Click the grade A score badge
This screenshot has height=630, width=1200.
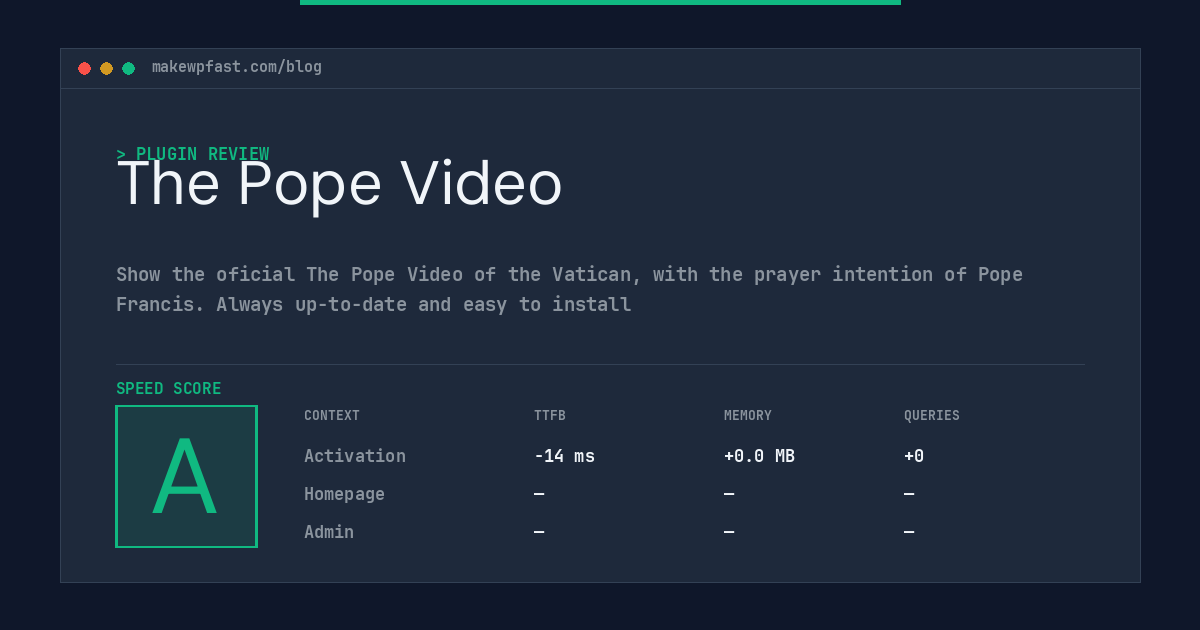click(186, 476)
